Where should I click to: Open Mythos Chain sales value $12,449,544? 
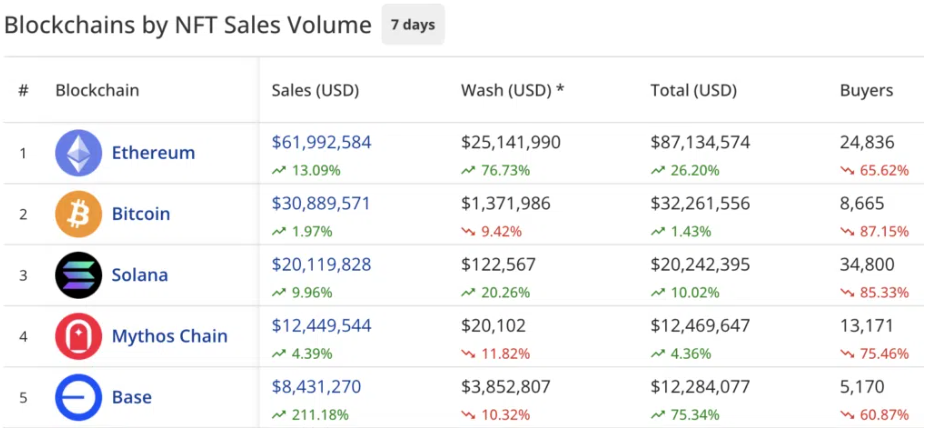[x=321, y=326]
